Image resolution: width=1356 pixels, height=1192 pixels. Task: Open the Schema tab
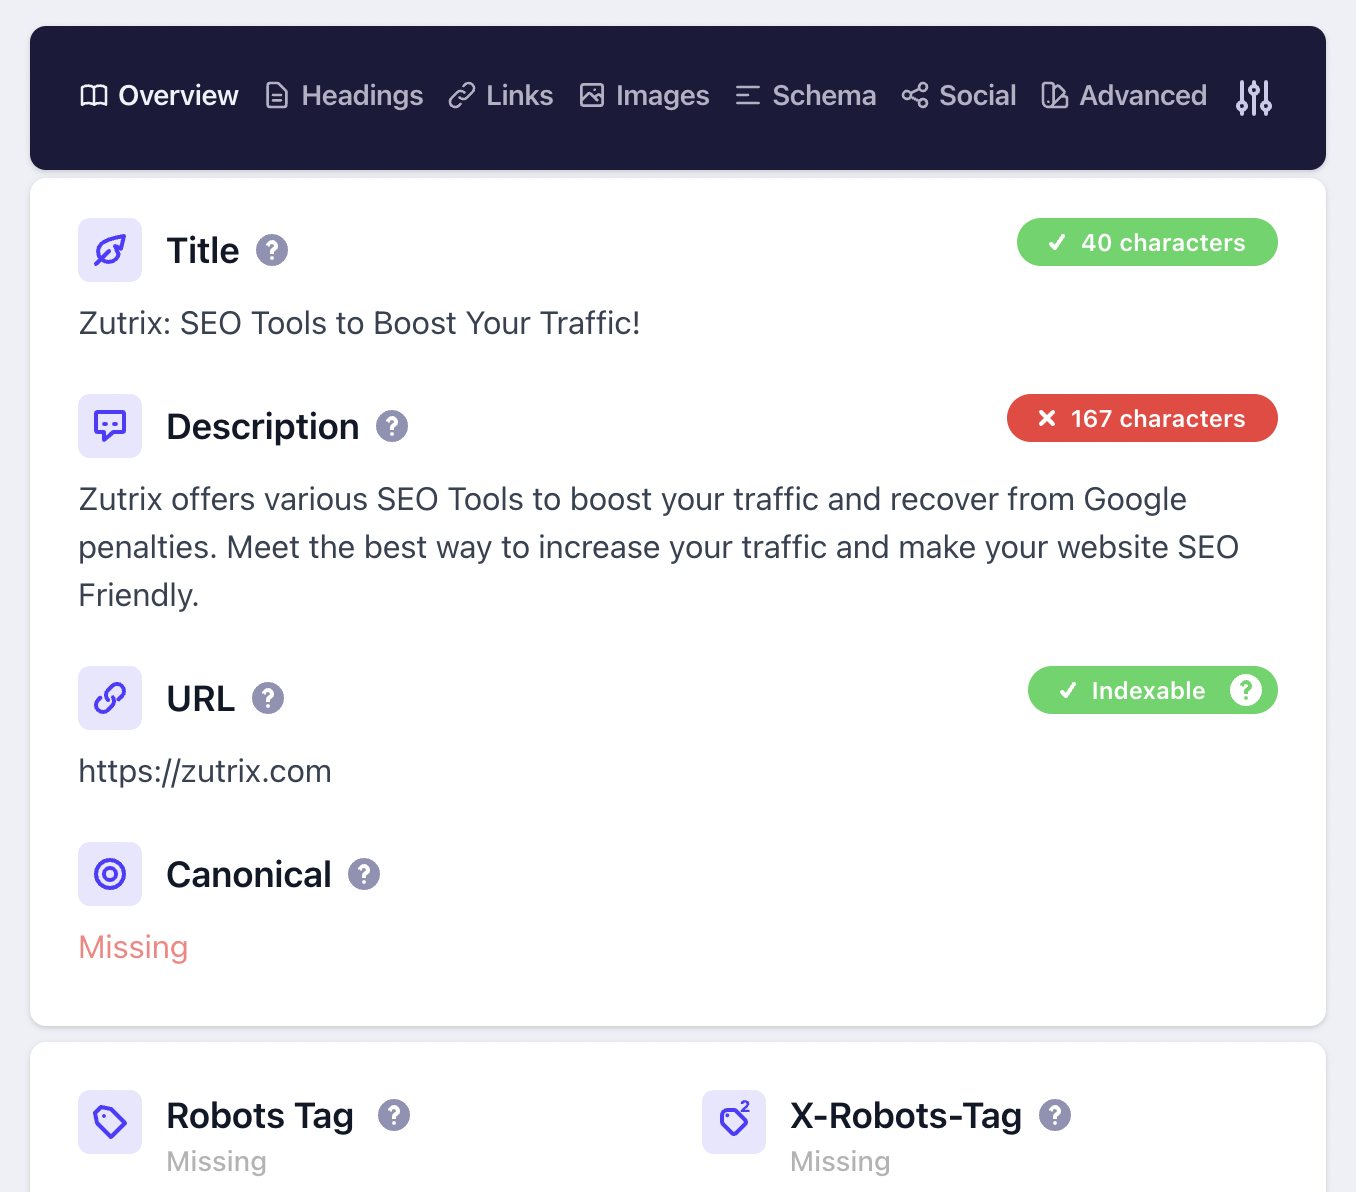805,96
